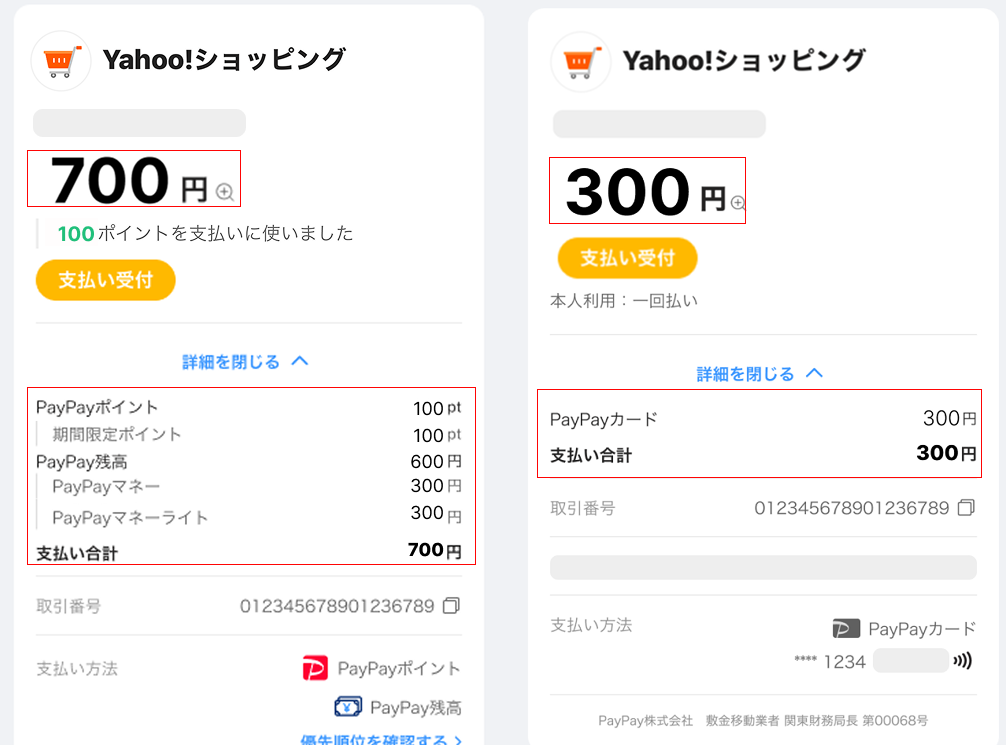Viewport: 1006px width, 745px height.
Task: Open the 優先順位を確認する link
Action: click(x=373, y=741)
